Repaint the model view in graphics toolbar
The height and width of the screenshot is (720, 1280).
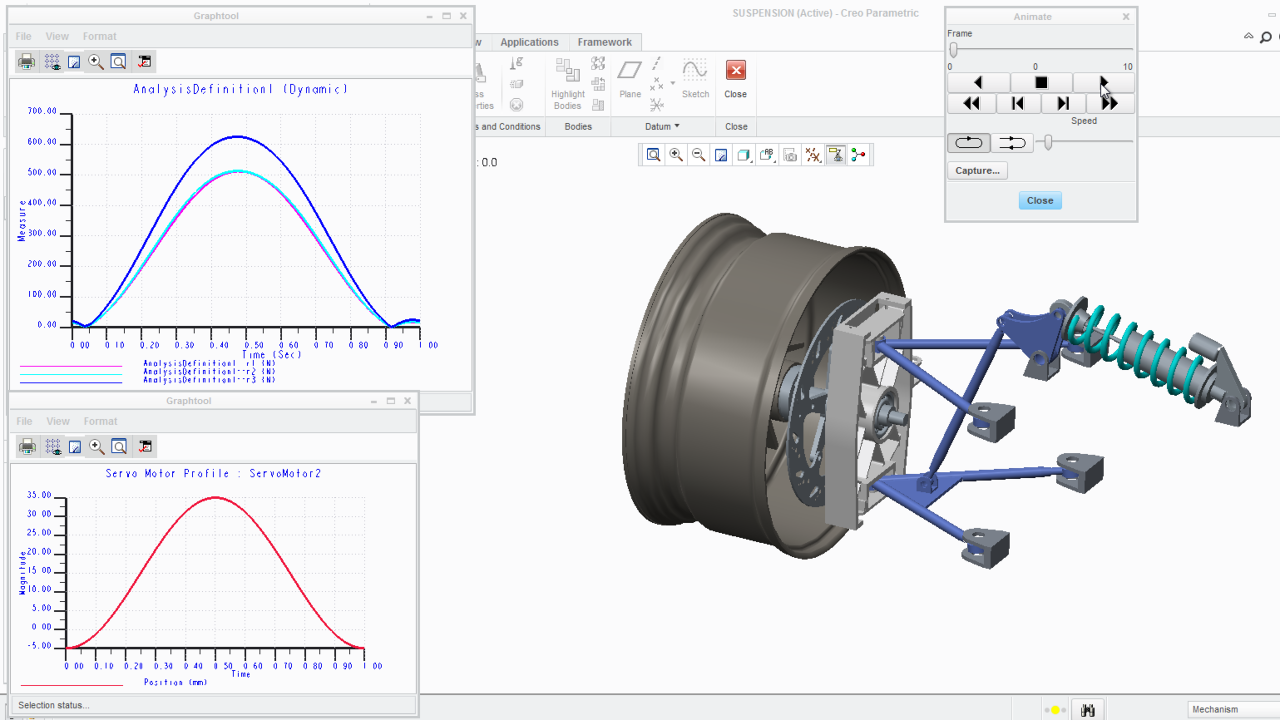point(720,155)
